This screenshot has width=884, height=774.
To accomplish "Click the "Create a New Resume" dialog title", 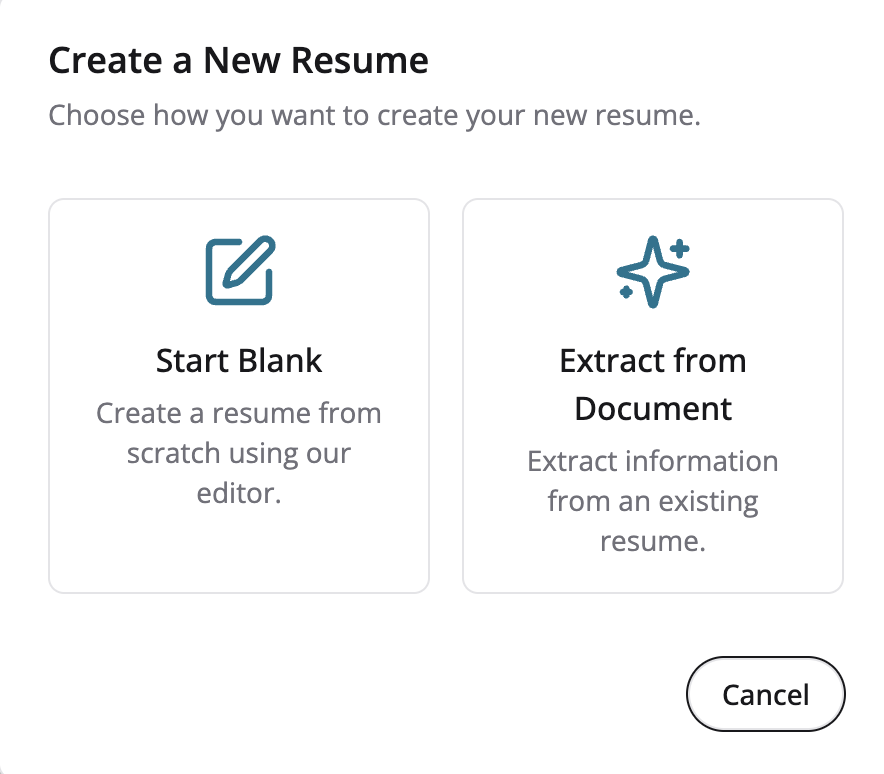I will [239, 61].
